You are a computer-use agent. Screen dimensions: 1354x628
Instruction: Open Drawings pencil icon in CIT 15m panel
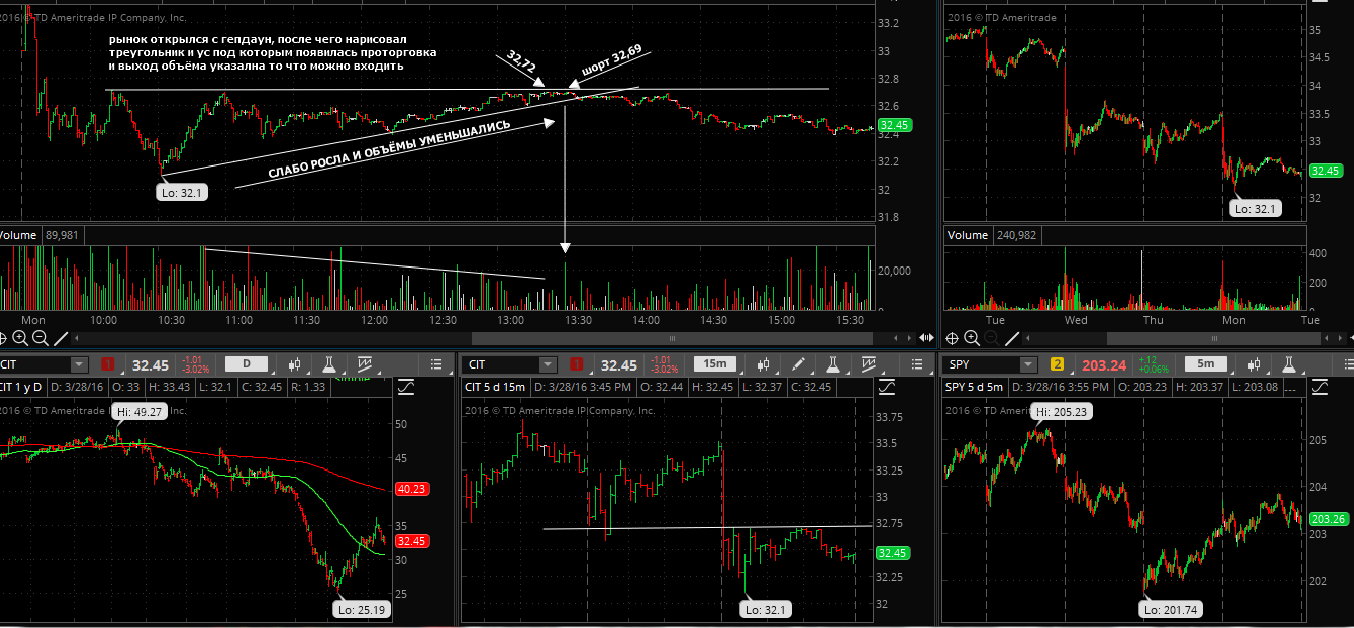coord(798,365)
